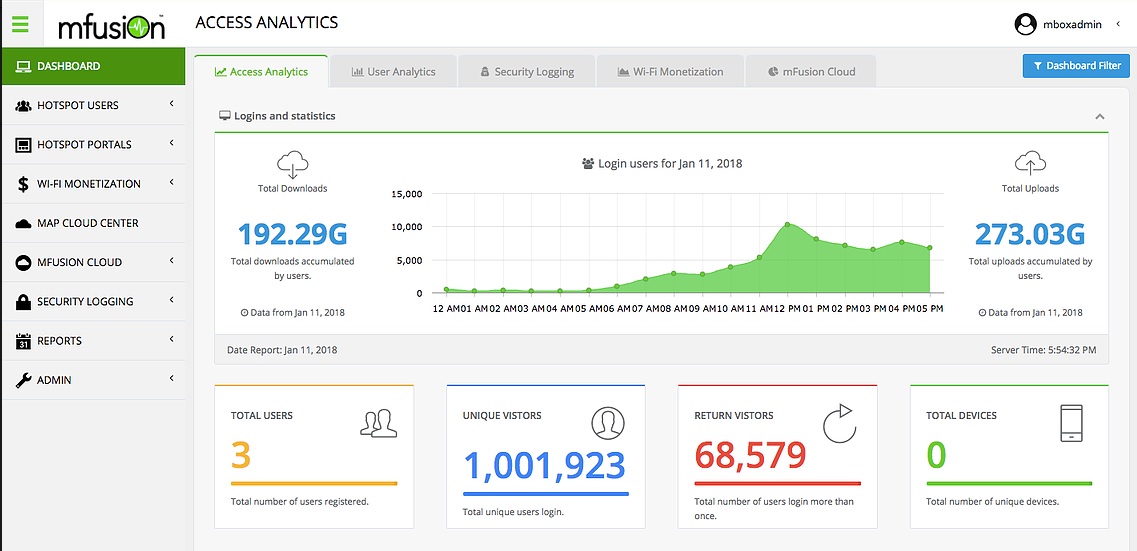Expand the Admin submenu chevron

point(172,378)
